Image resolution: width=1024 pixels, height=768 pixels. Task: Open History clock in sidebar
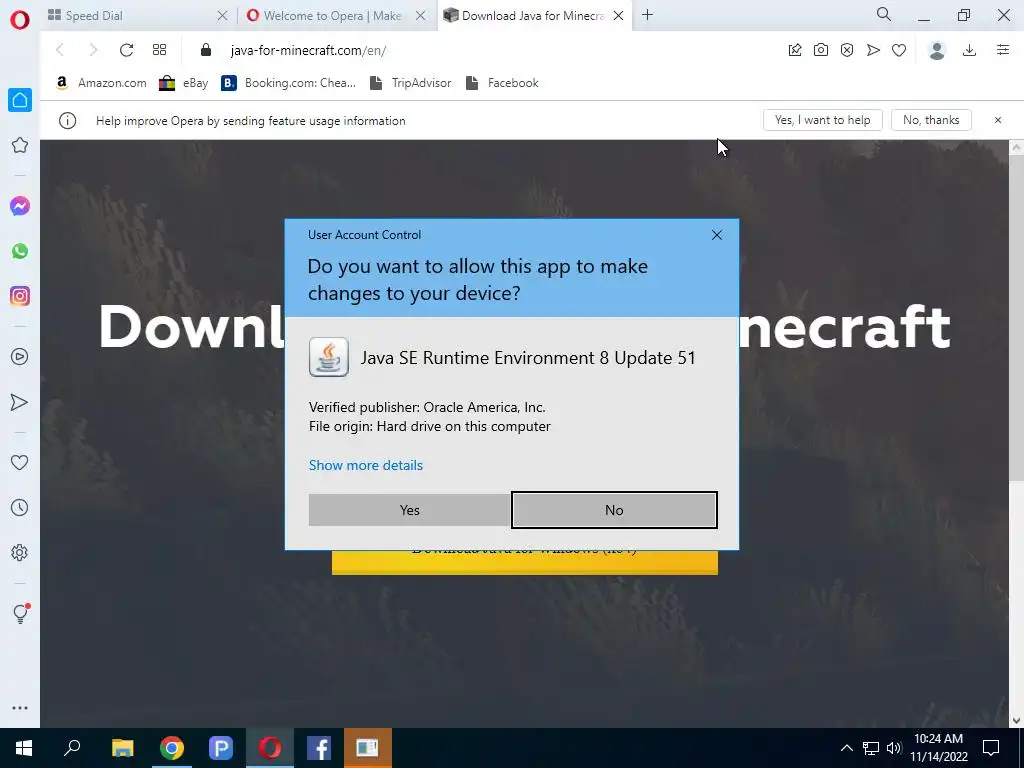pos(20,507)
